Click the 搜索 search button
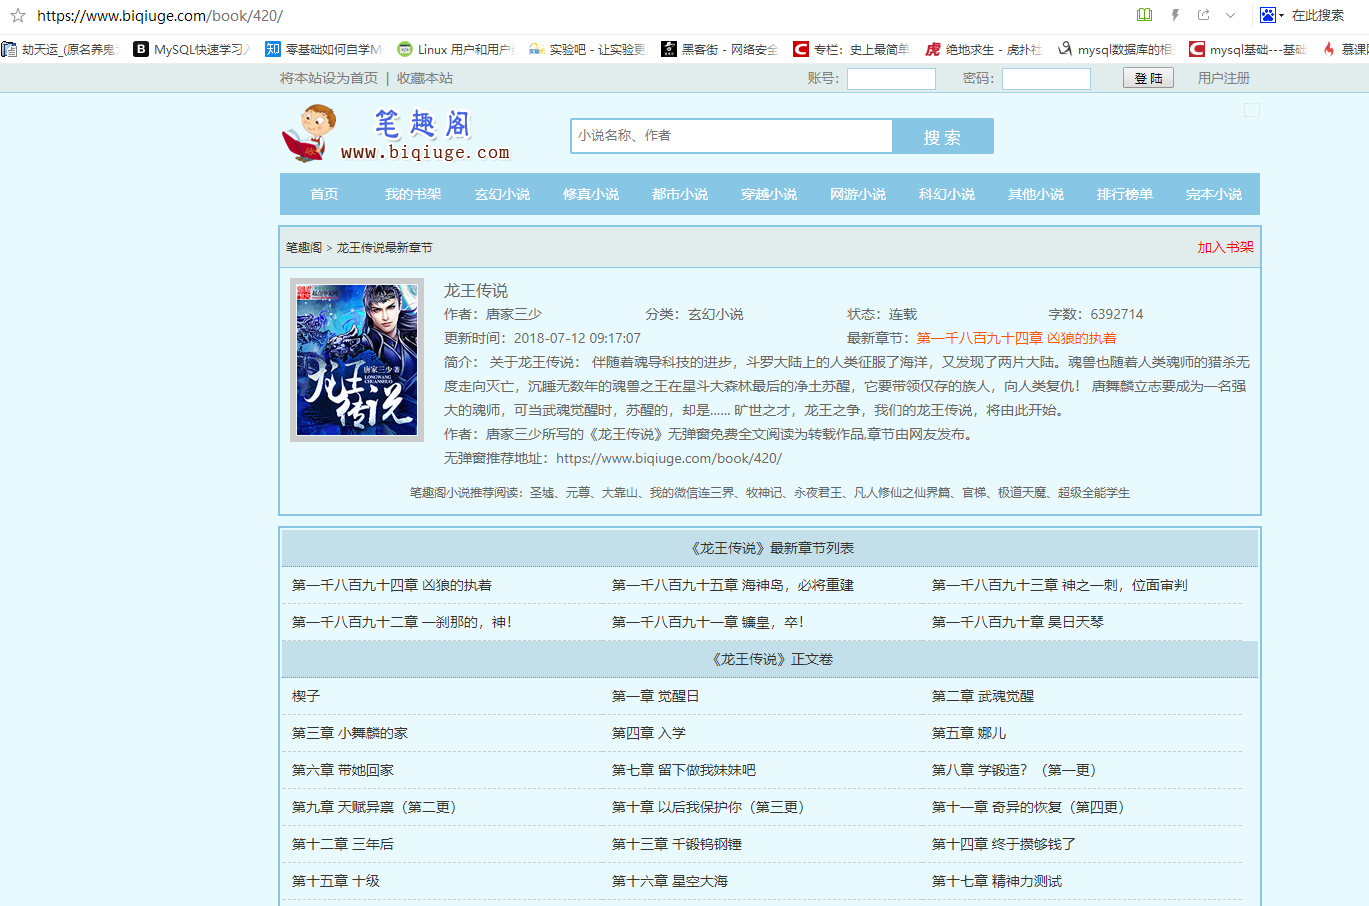The height and width of the screenshot is (906, 1369). [943, 136]
